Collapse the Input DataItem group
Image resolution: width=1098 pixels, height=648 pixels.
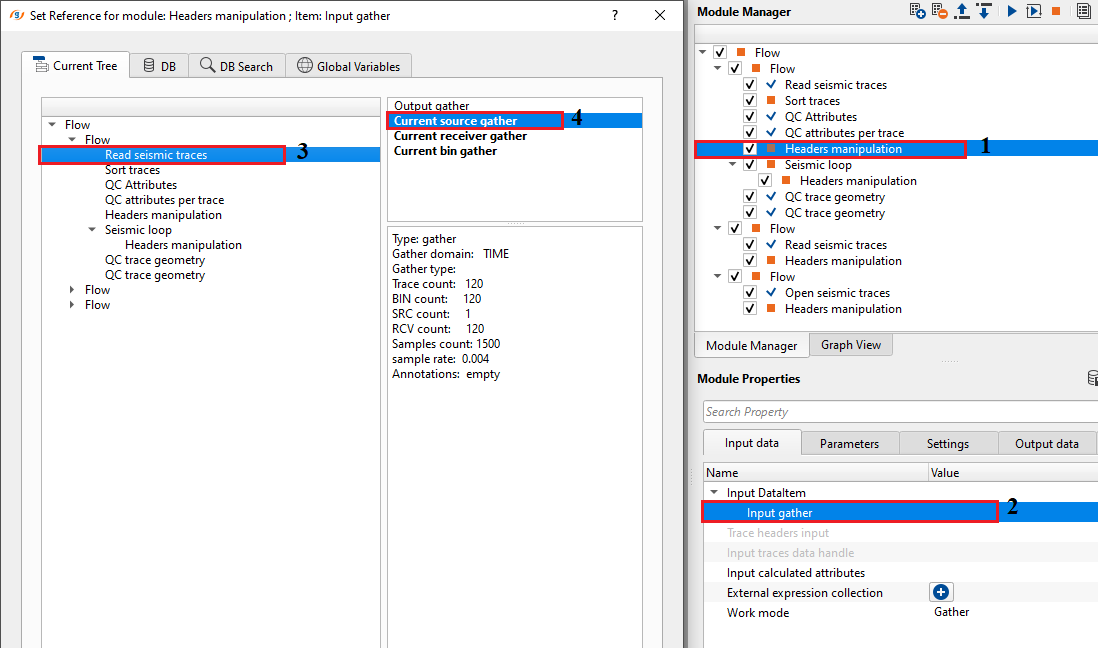click(714, 493)
